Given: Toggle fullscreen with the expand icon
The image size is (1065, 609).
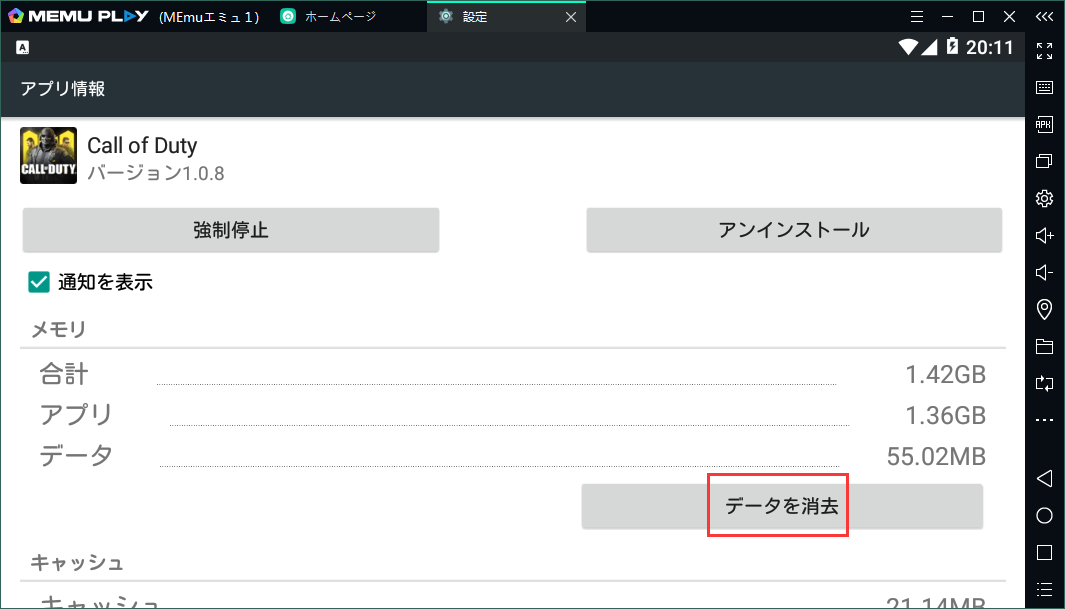Looking at the screenshot, I should tap(1044, 50).
